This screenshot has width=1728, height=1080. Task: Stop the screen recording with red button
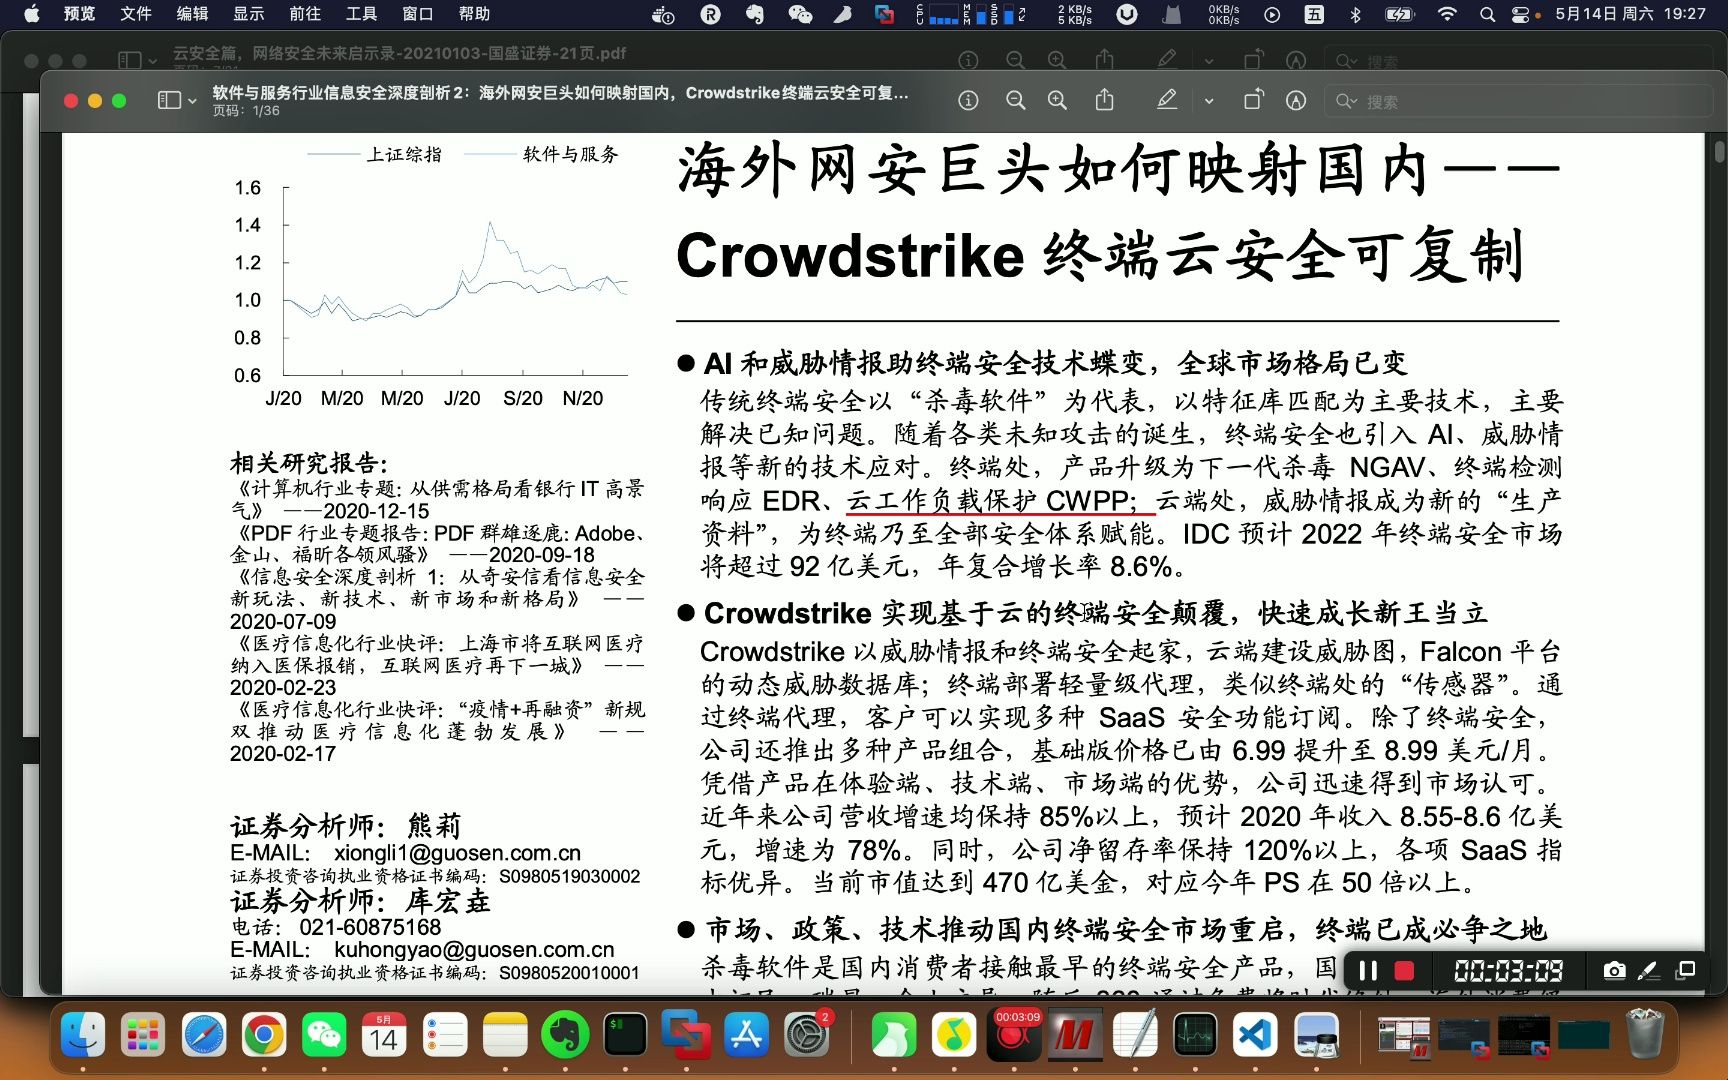point(1404,971)
